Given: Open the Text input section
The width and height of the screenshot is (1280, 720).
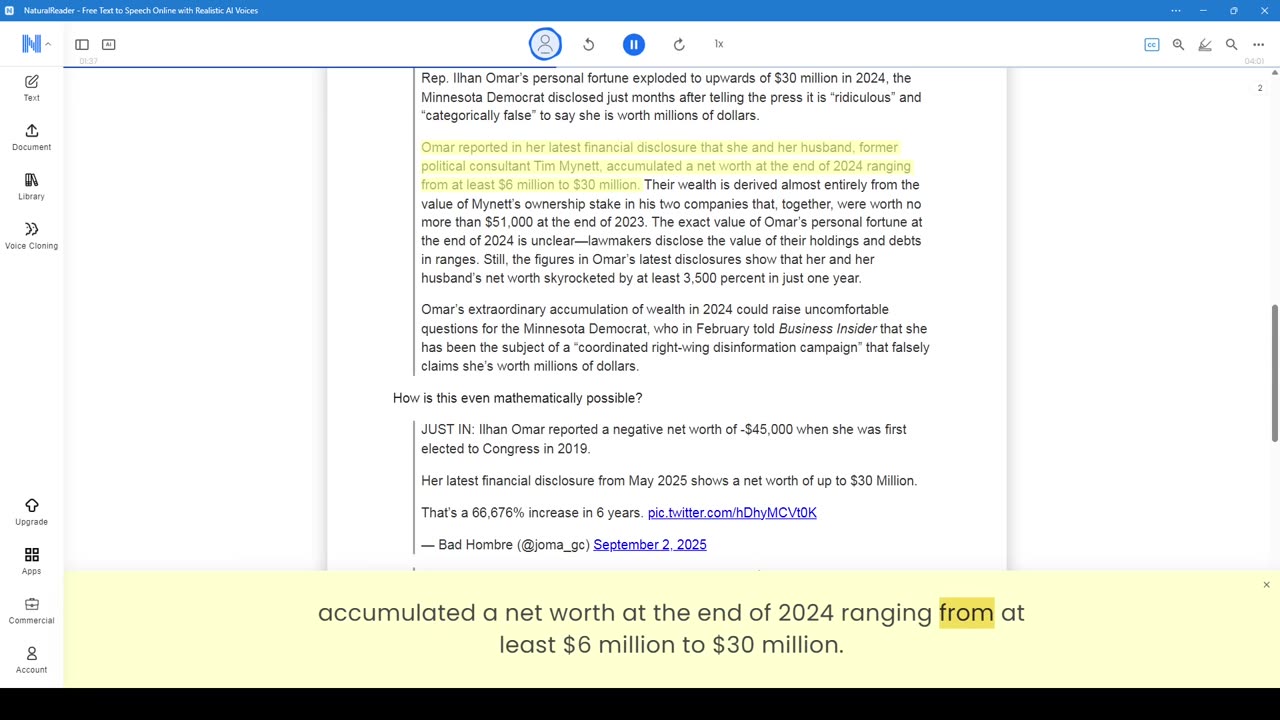Looking at the screenshot, I should point(31,88).
